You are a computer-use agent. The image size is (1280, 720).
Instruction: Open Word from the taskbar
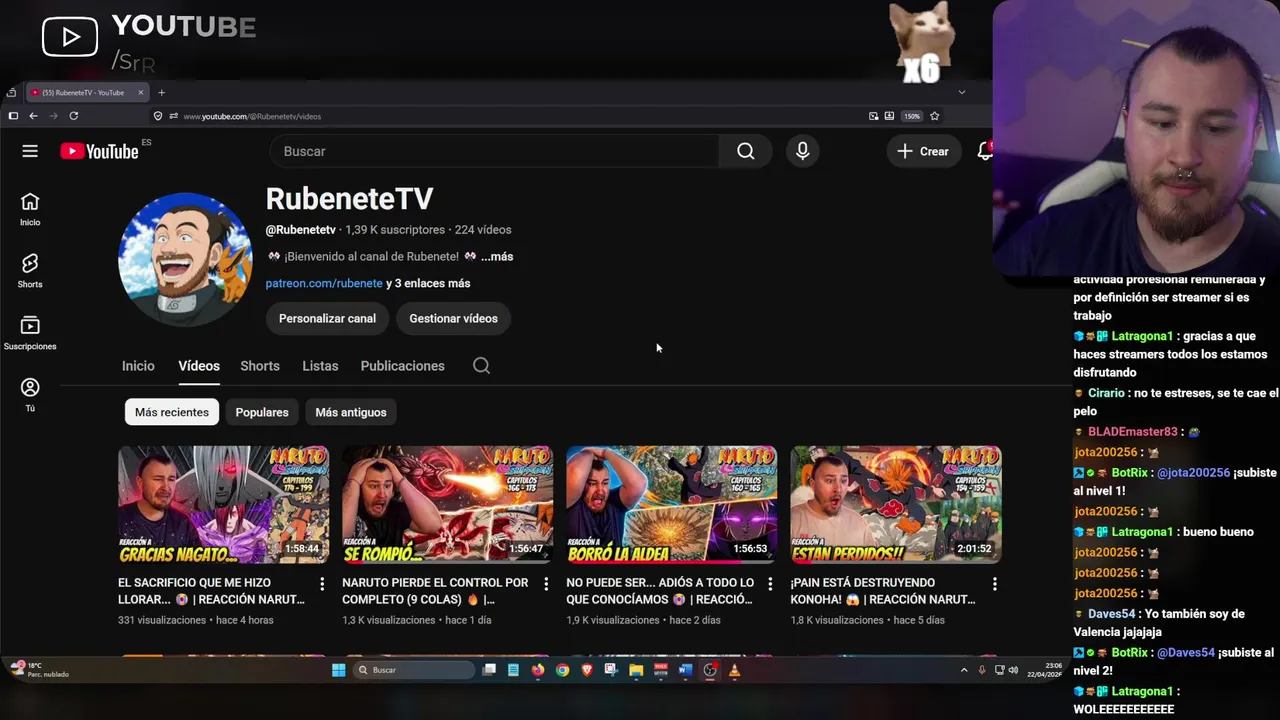pyautogui.click(x=685, y=670)
